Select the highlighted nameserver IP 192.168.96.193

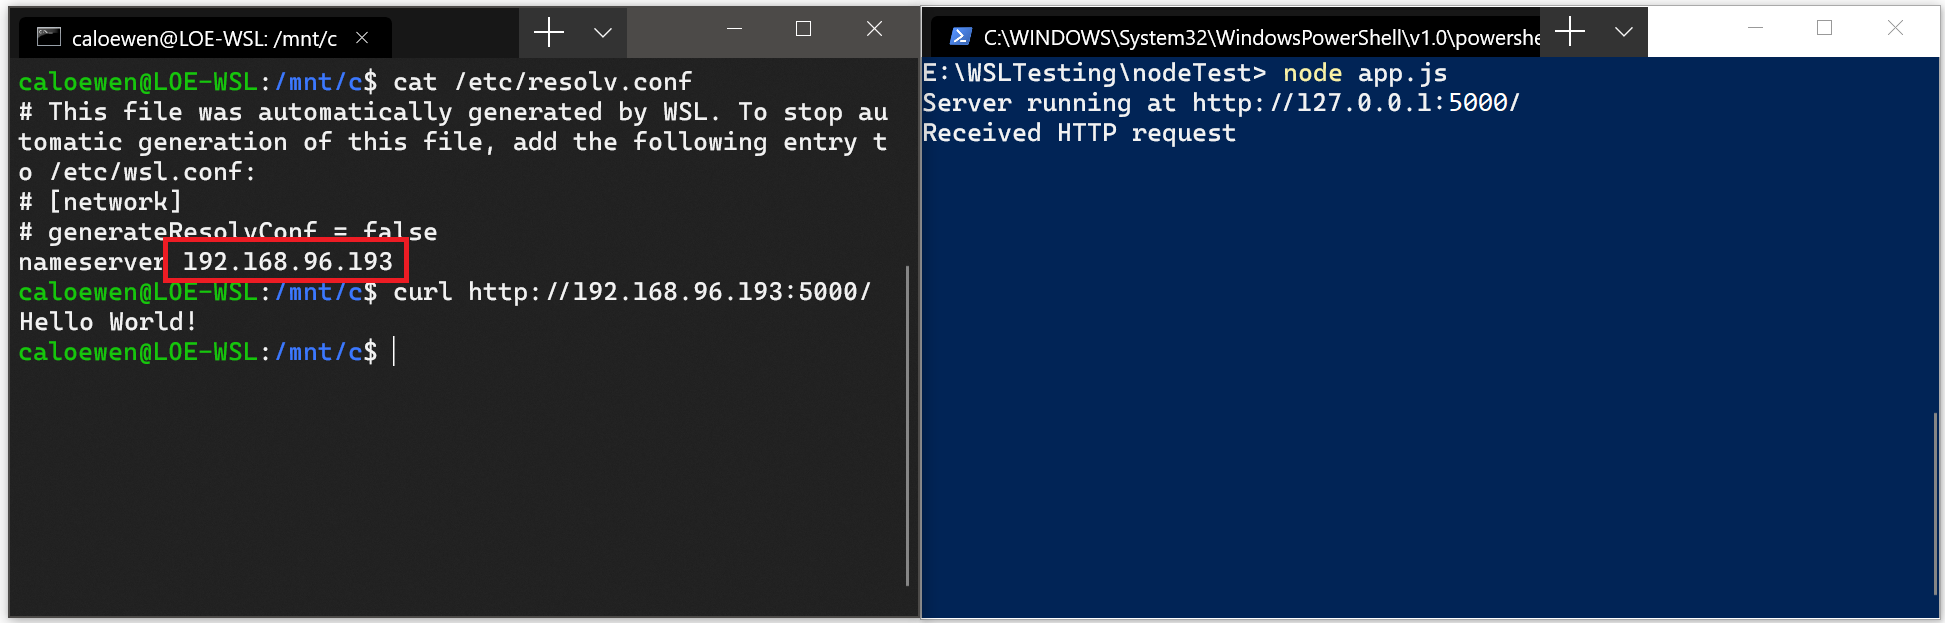286,261
